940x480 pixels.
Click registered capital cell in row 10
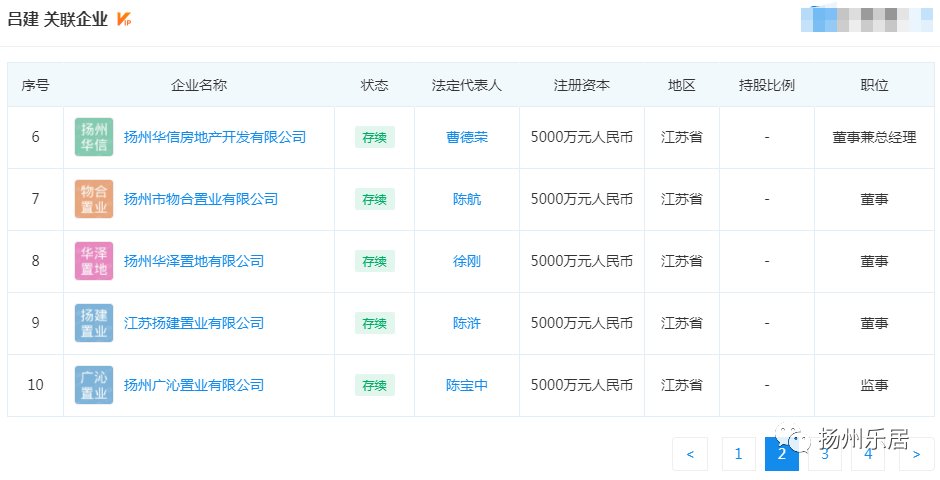point(582,385)
